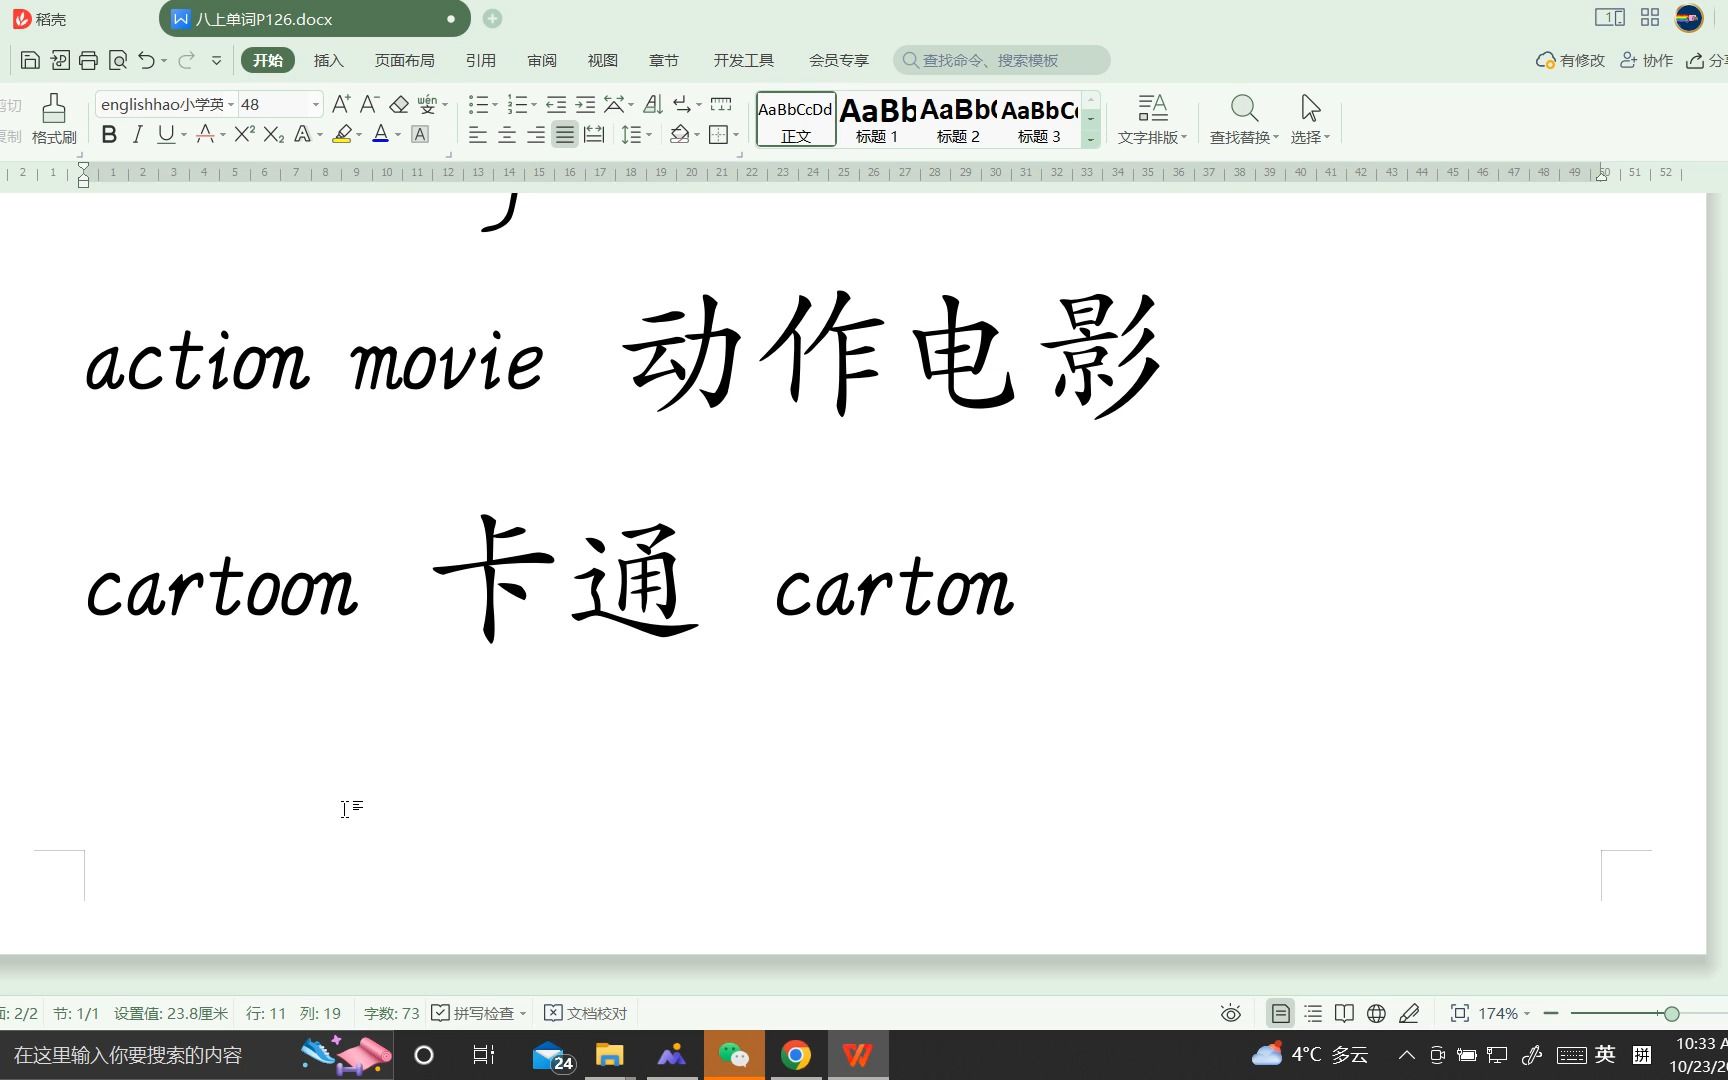Expand bullet list style dropdown
The image size is (1728, 1080).
pos(495,104)
